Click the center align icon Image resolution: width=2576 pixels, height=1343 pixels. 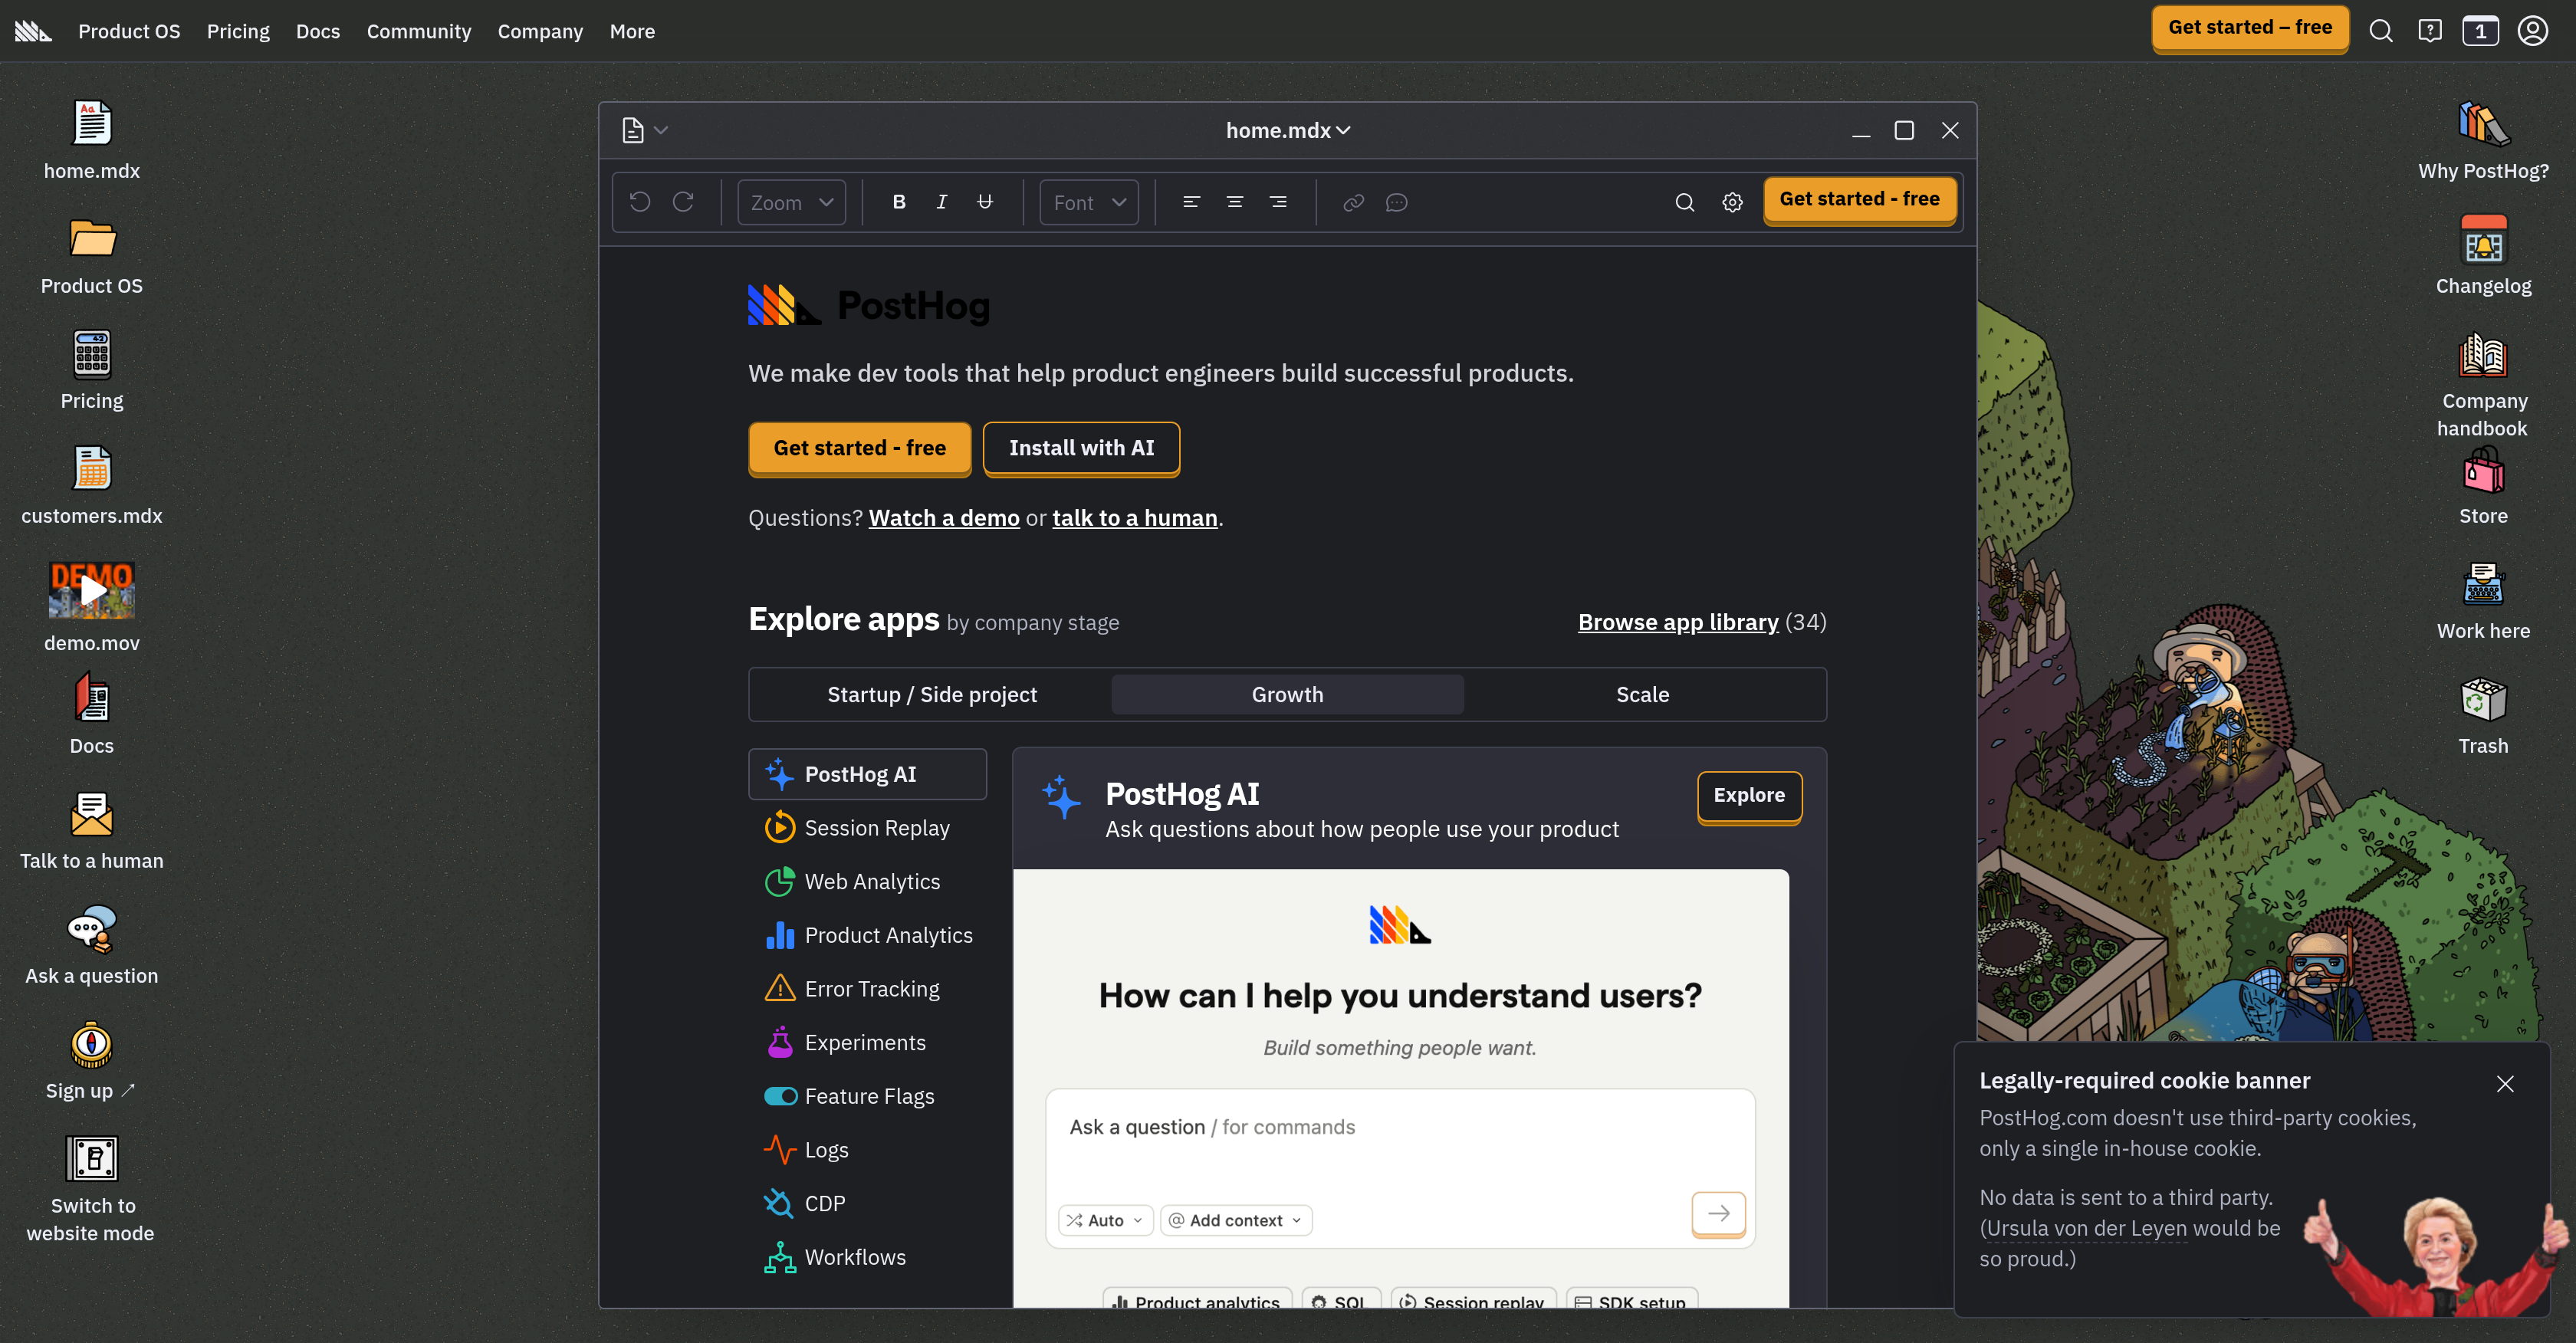pyautogui.click(x=1235, y=202)
